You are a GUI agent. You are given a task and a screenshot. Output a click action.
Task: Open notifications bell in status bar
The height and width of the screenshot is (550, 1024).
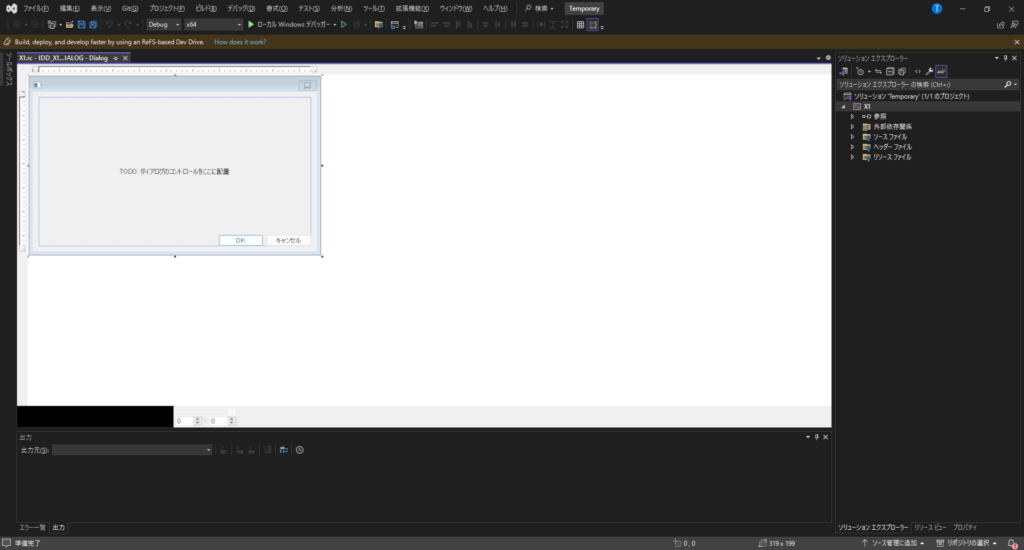pos(1012,543)
